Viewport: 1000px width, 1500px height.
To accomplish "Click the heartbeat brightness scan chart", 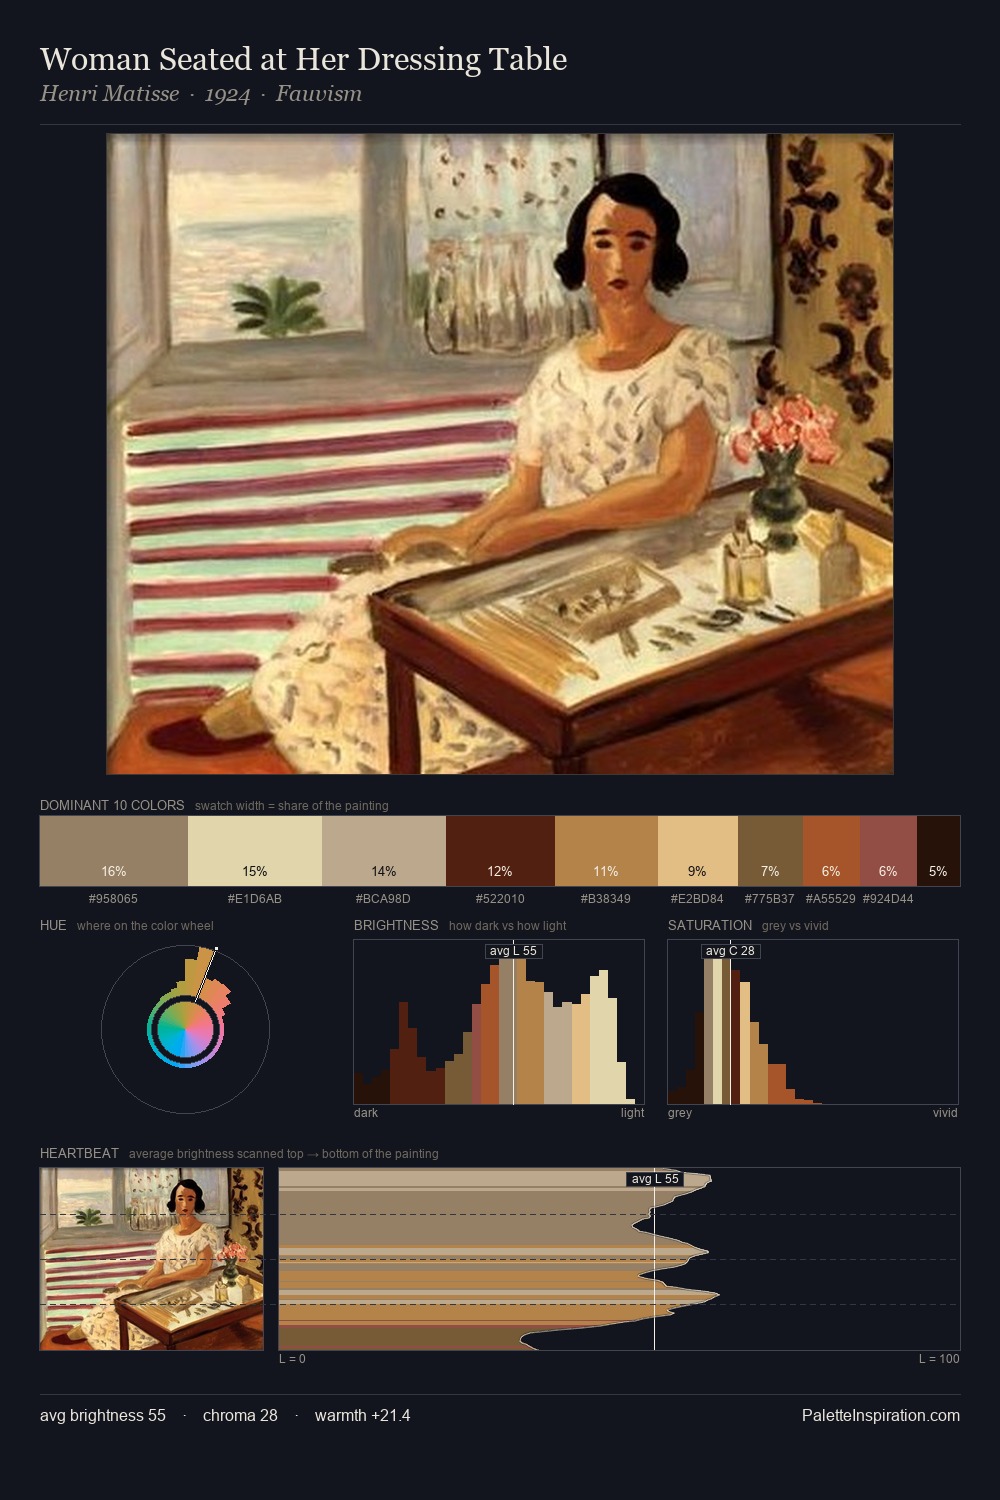I will (x=619, y=1259).
